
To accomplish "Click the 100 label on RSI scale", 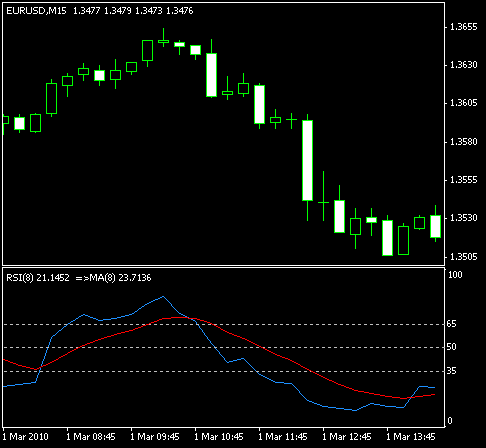I will pyautogui.click(x=455, y=275).
